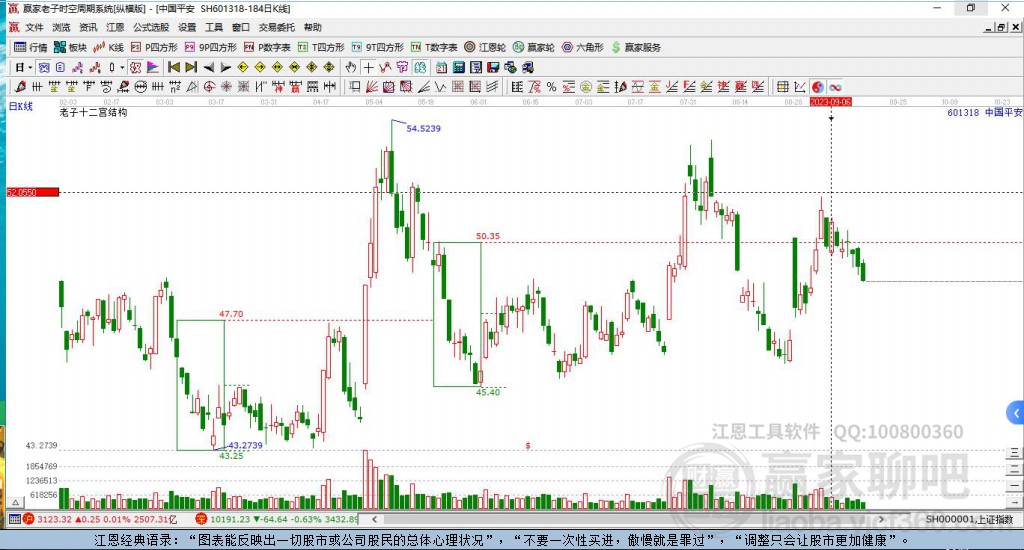Open the 六角形 tool

(583, 47)
